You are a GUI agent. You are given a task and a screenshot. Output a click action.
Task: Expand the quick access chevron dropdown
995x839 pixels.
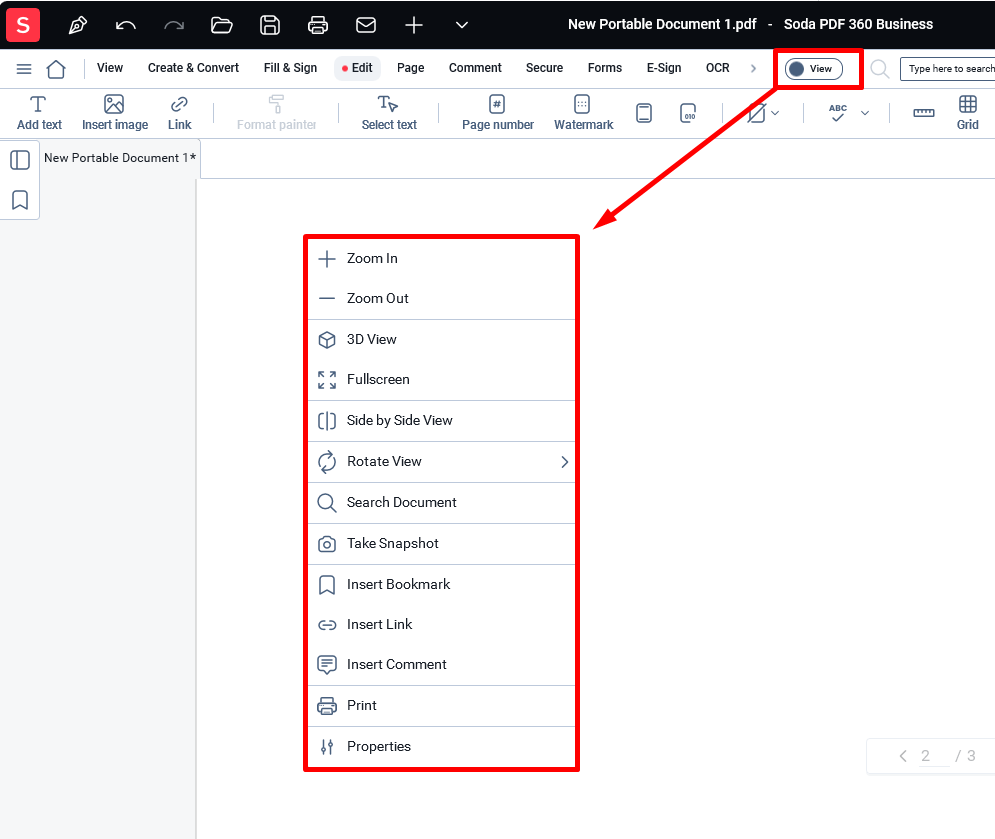point(462,25)
